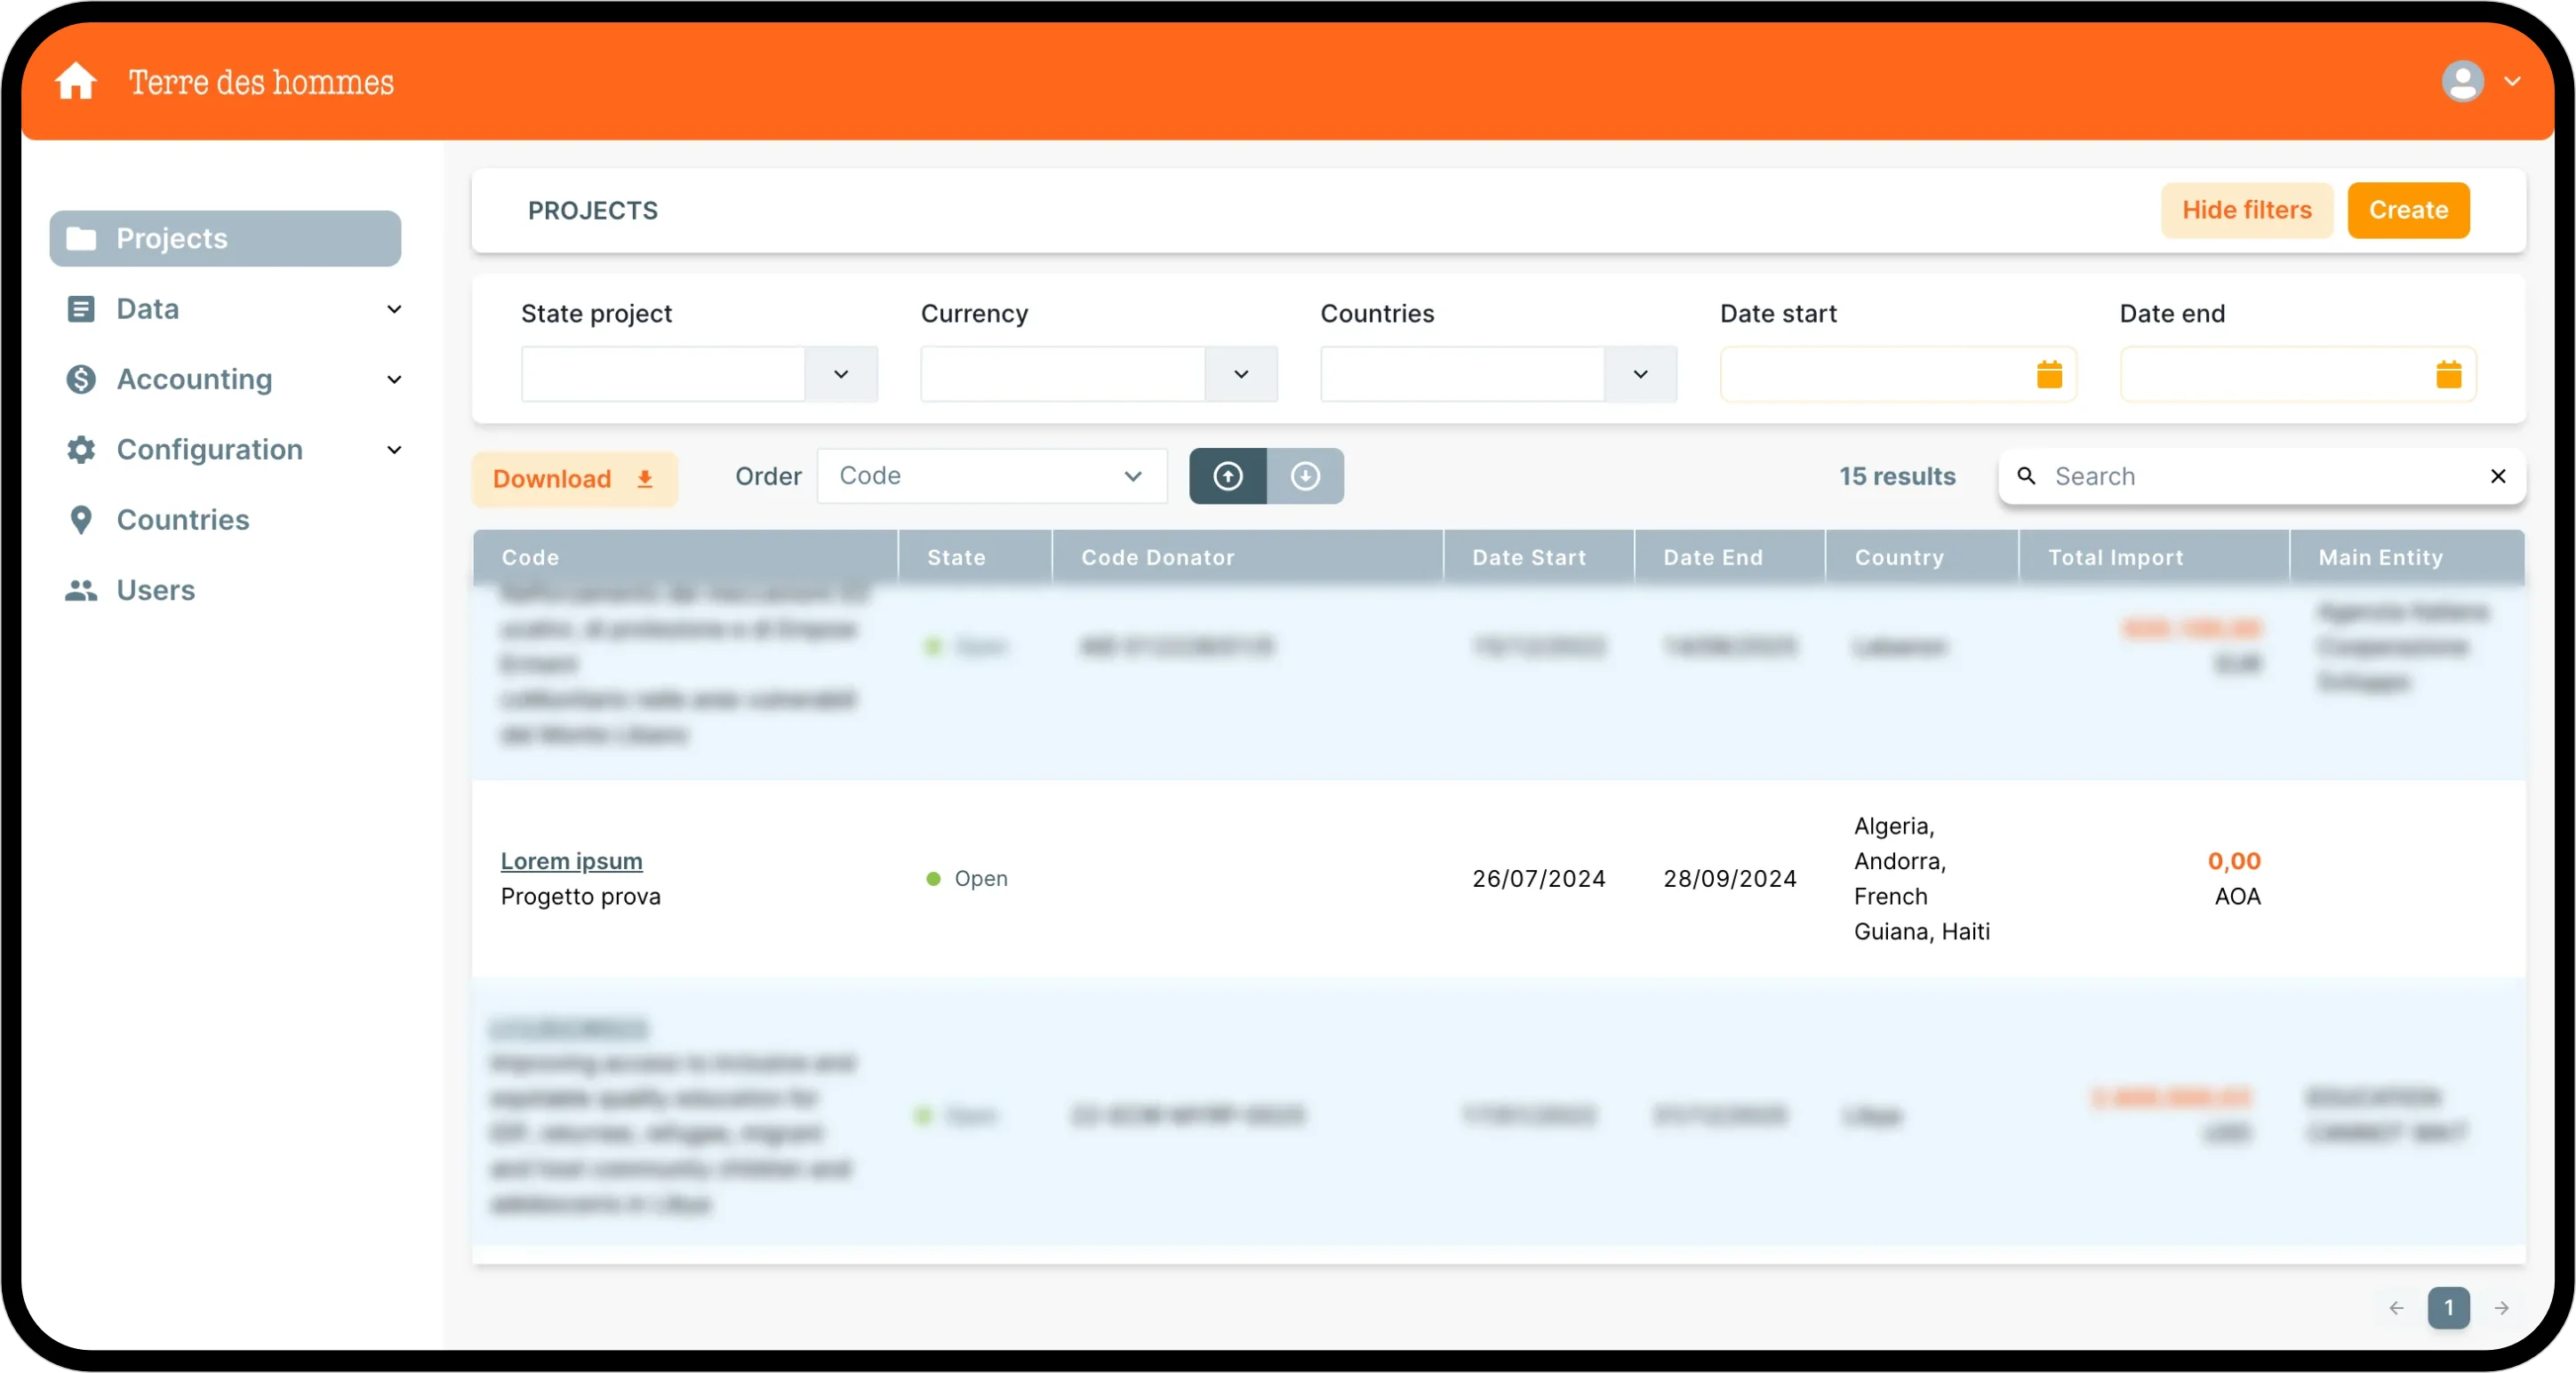Open Users sidebar item
This screenshot has width=2576, height=1373.
[x=155, y=590]
